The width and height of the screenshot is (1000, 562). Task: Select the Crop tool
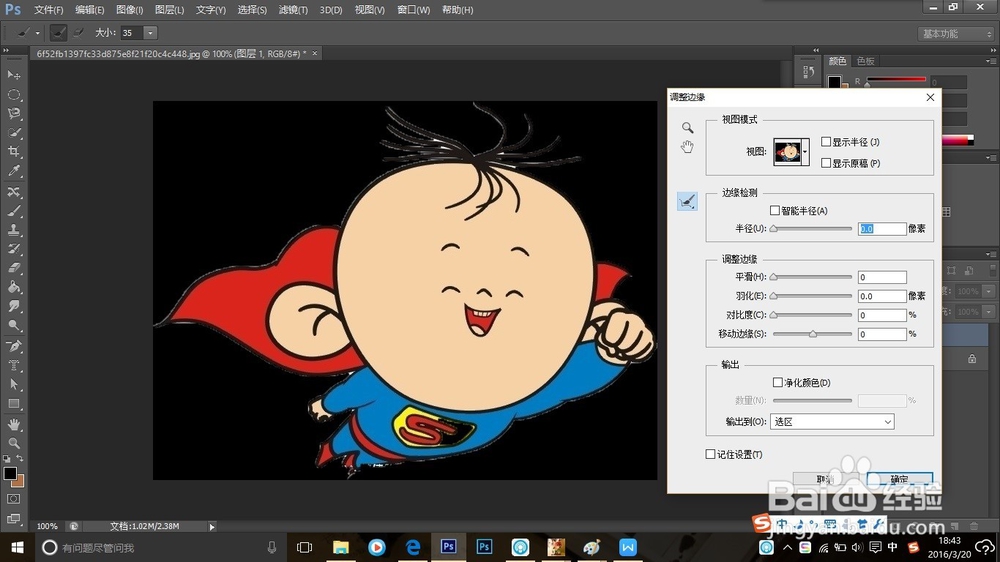click(x=13, y=152)
